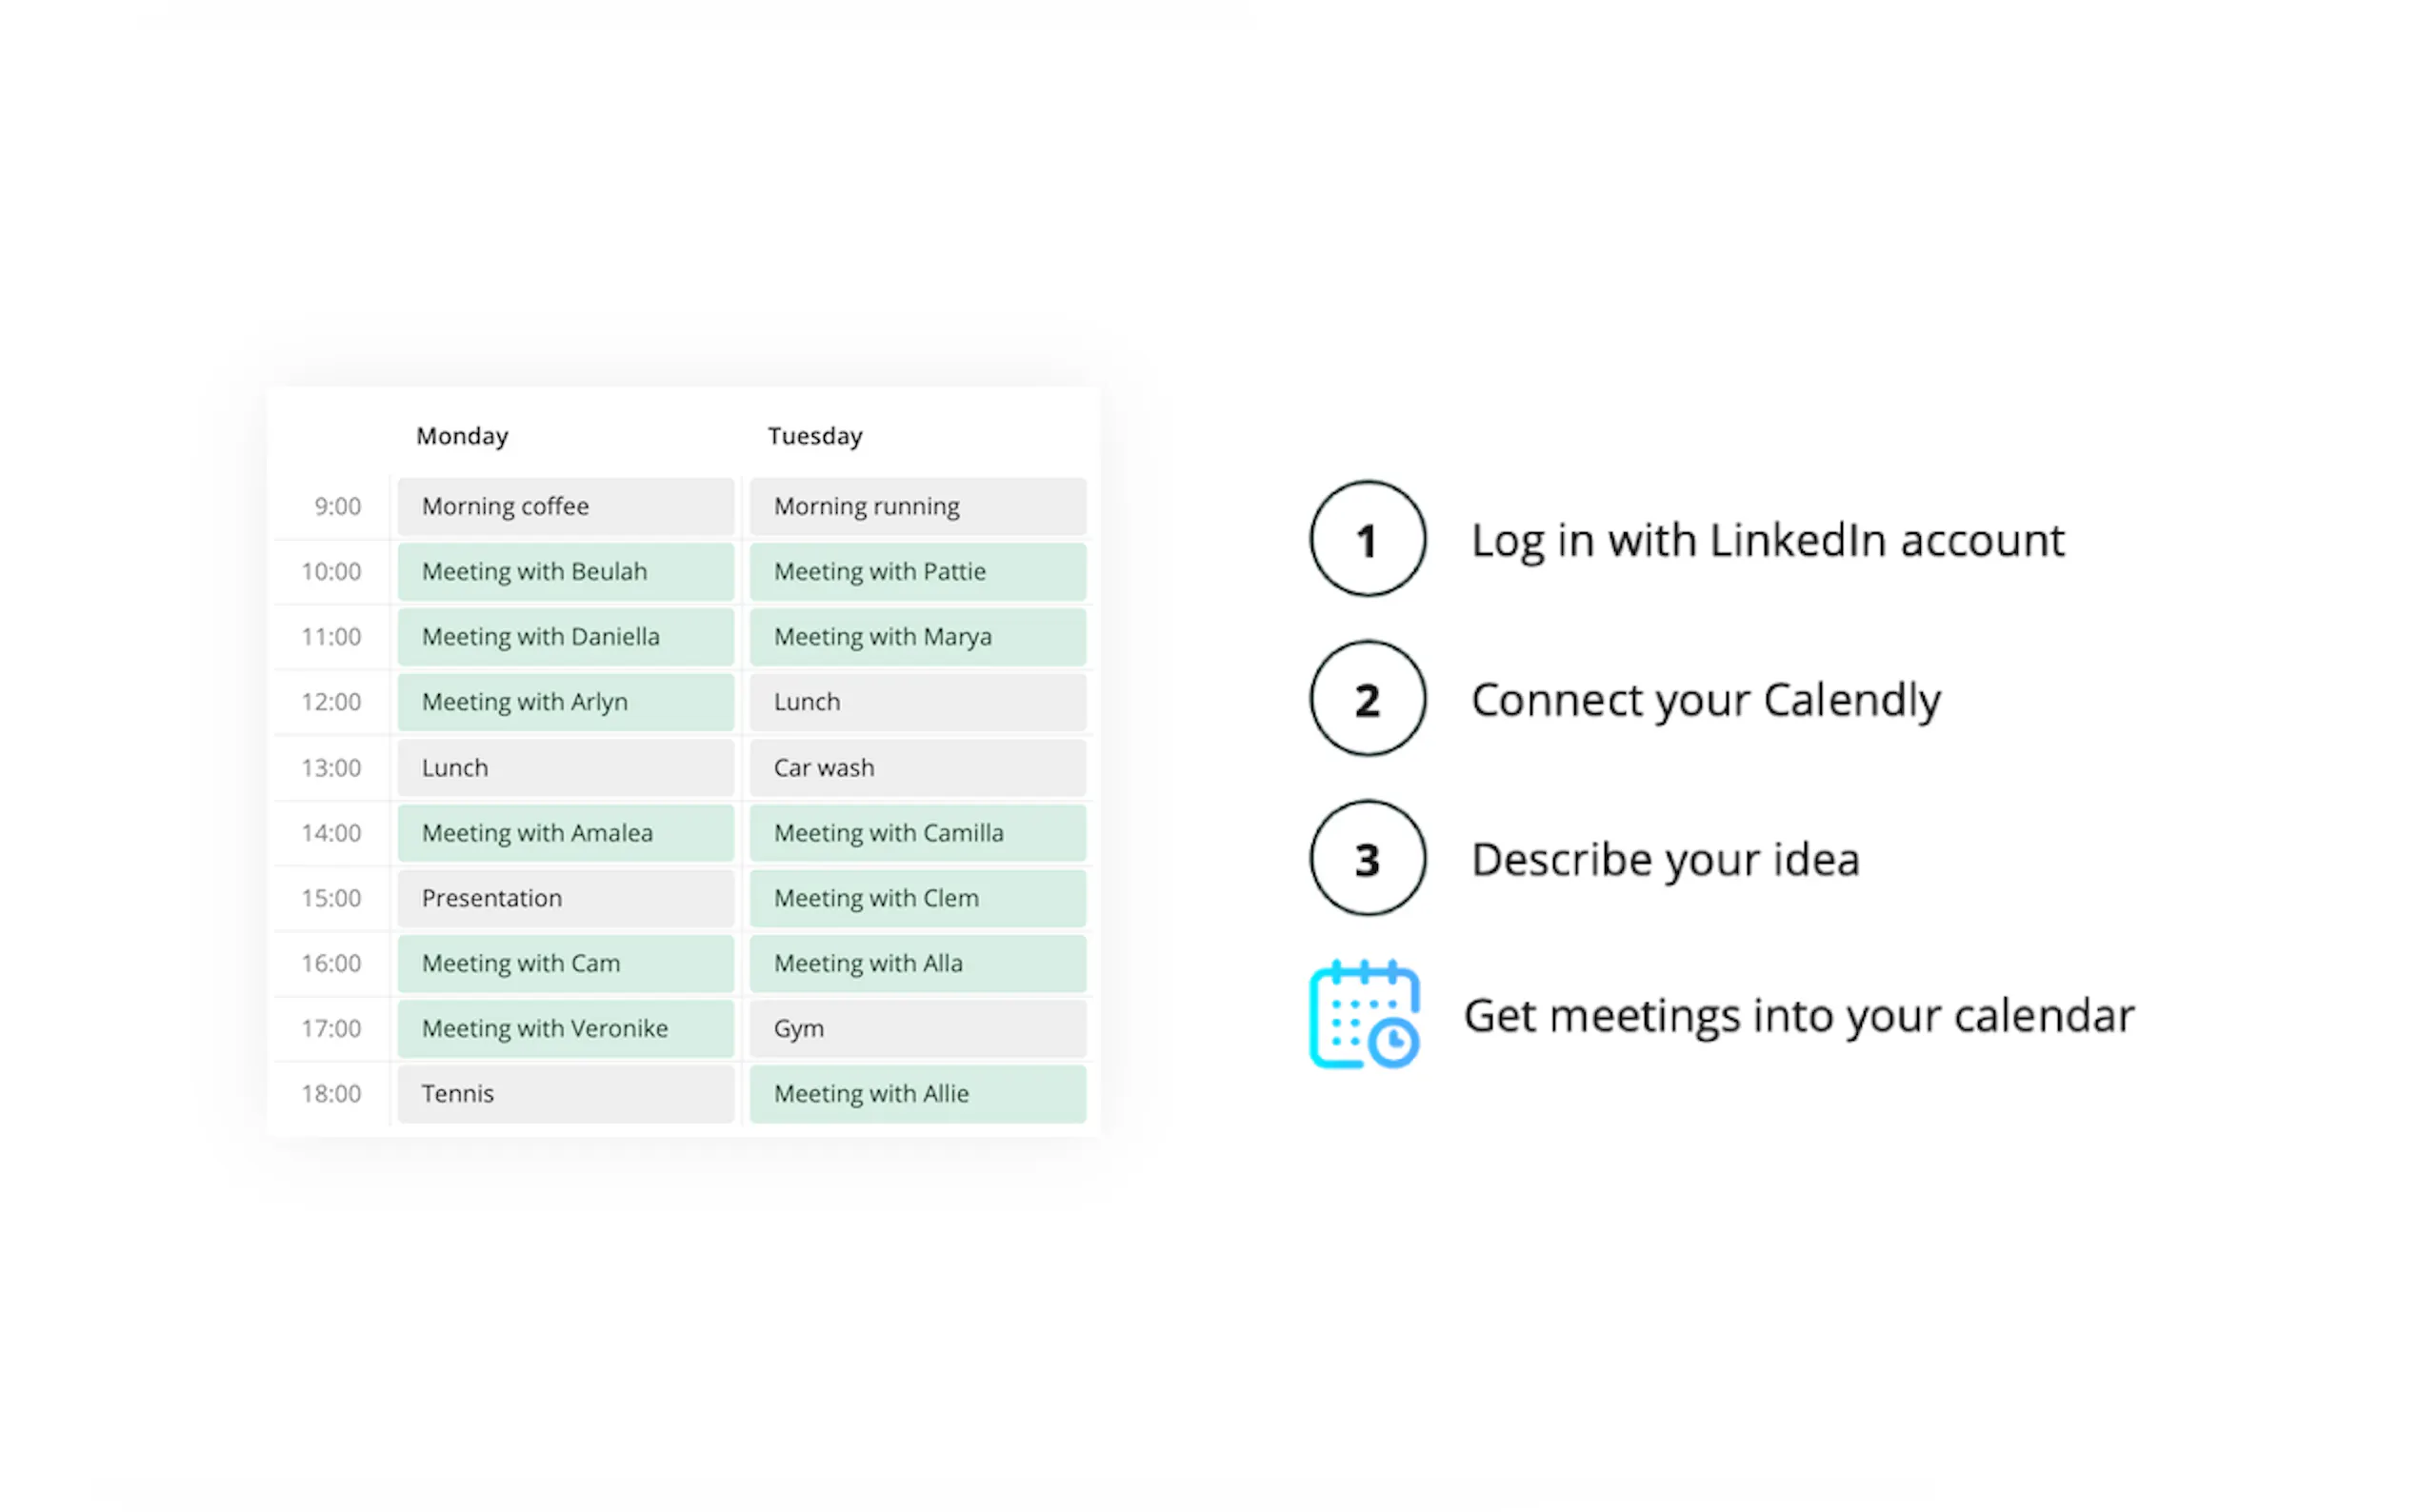The height and width of the screenshot is (1512, 2419).
Task: Select the Presentation event on Monday
Action: [565, 898]
